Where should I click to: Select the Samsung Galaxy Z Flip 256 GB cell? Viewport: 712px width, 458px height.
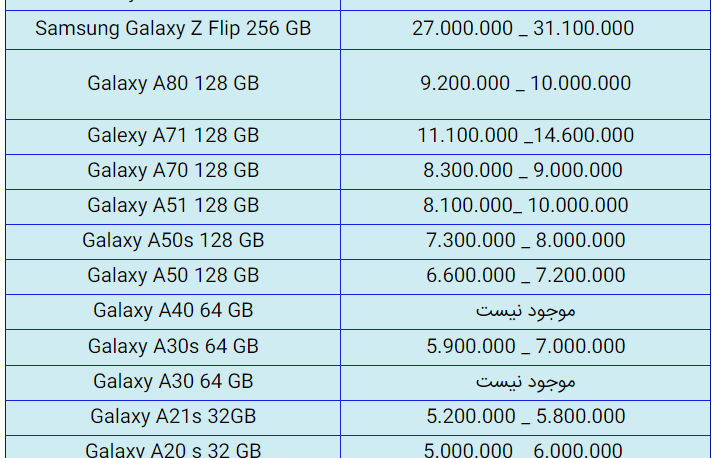coord(173,30)
